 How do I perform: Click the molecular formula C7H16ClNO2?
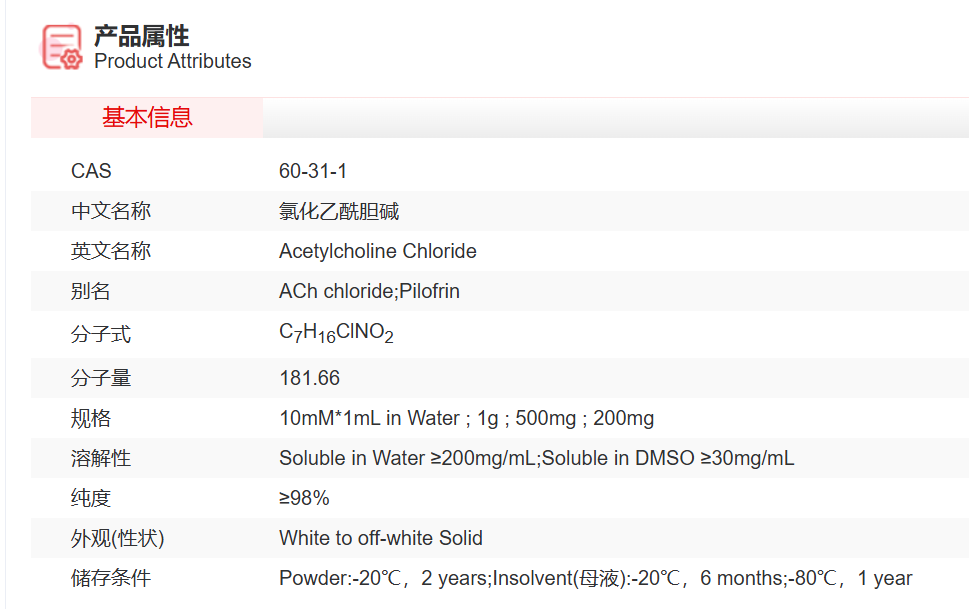click(x=336, y=334)
